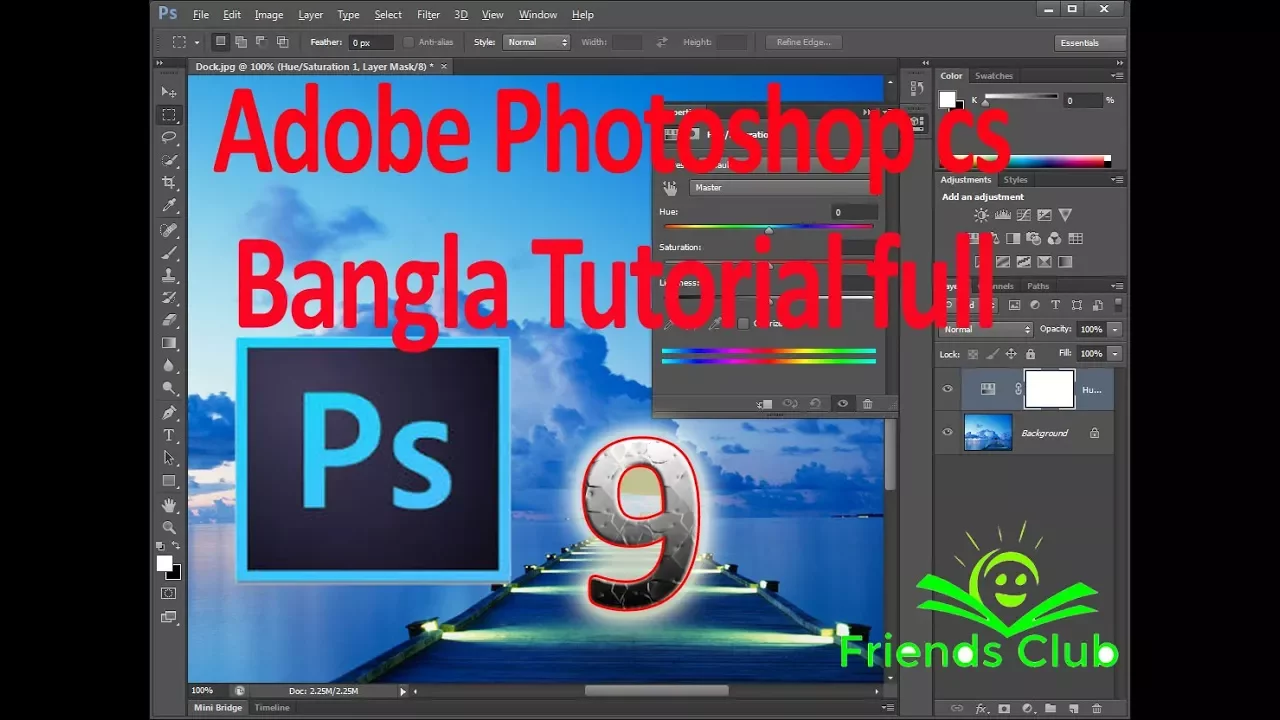Open the Master channel dropdown
Viewport: 1280px width, 720px height.
[781, 188]
